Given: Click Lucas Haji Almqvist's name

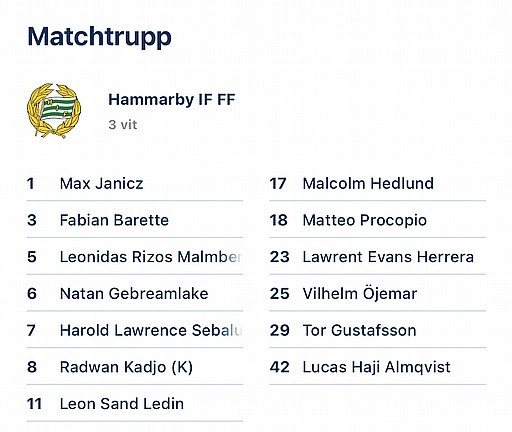Looking at the screenshot, I should [x=376, y=367].
